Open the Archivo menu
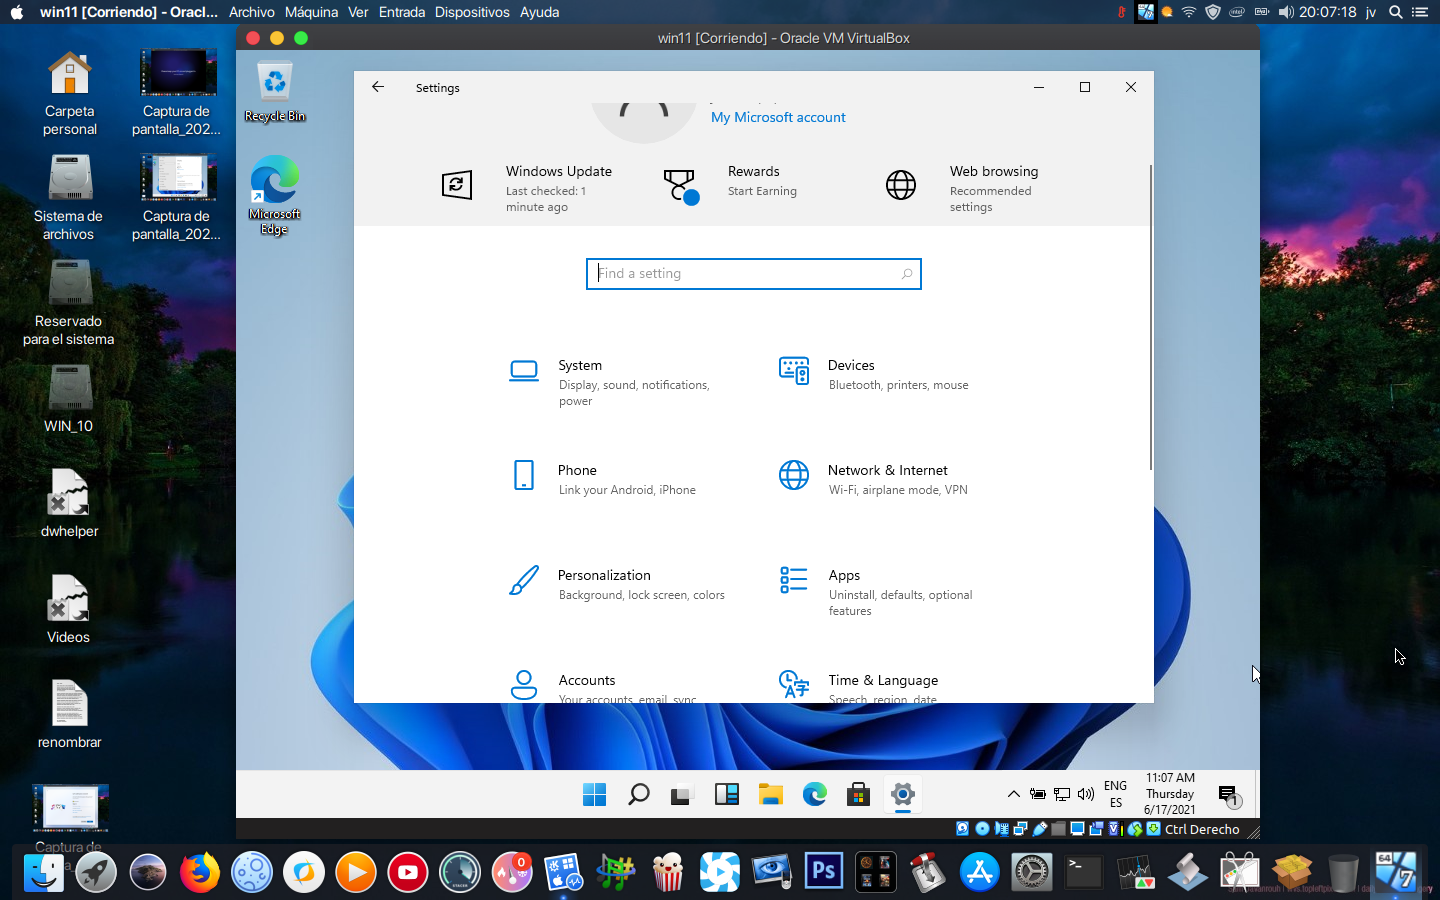Screen dimensions: 1440x900 click(251, 12)
